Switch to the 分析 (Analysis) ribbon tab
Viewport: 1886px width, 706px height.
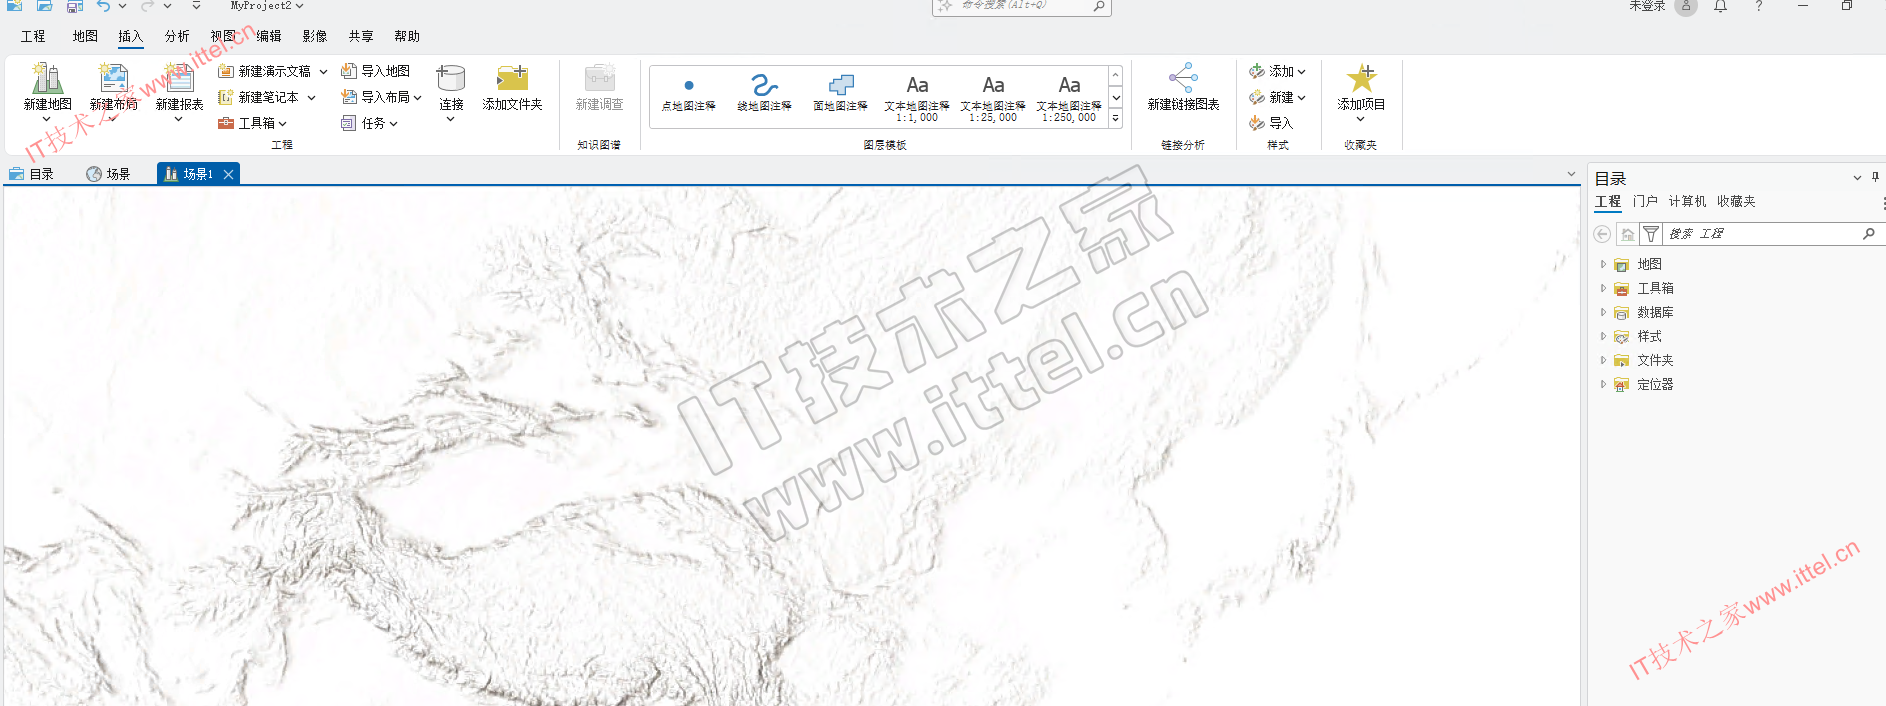(177, 36)
